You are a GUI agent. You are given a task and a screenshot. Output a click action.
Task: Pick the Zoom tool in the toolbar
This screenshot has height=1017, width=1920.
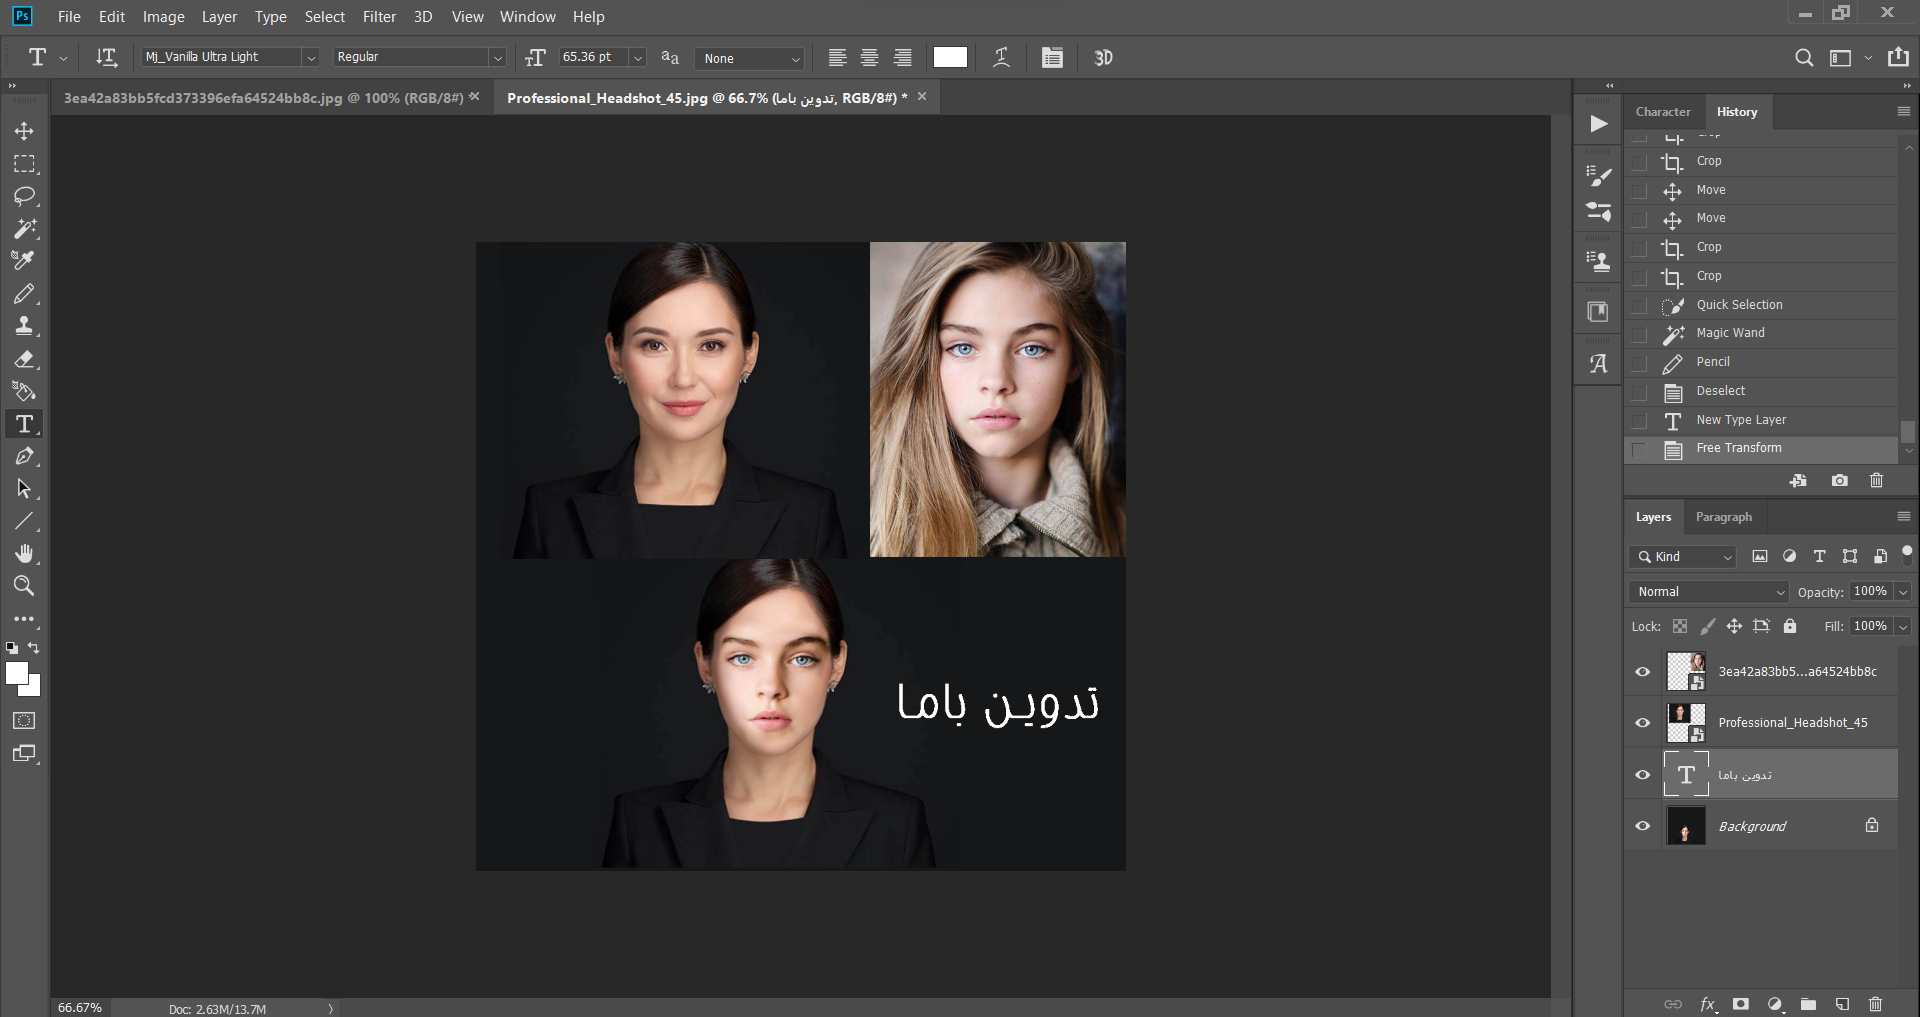[24, 586]
